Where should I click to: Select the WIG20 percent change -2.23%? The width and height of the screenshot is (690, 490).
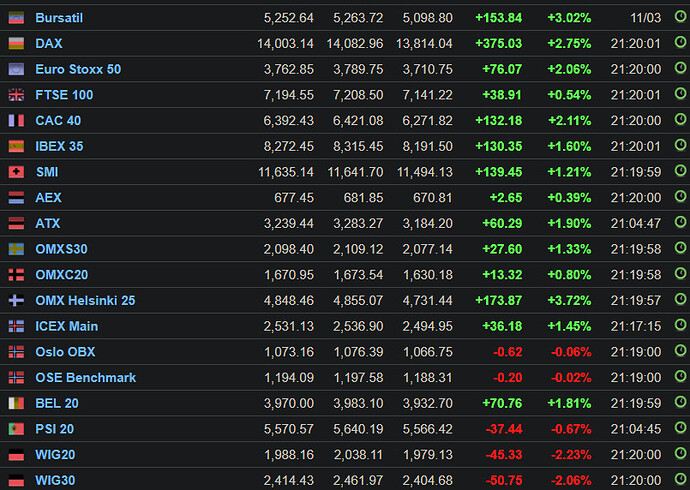tap(571, 455)
